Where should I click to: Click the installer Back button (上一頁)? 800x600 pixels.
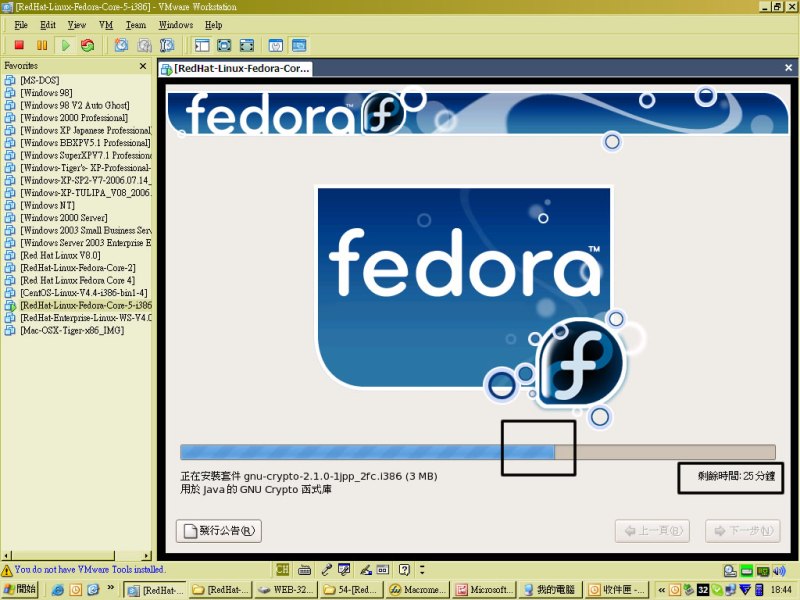[x=653, y=531]
